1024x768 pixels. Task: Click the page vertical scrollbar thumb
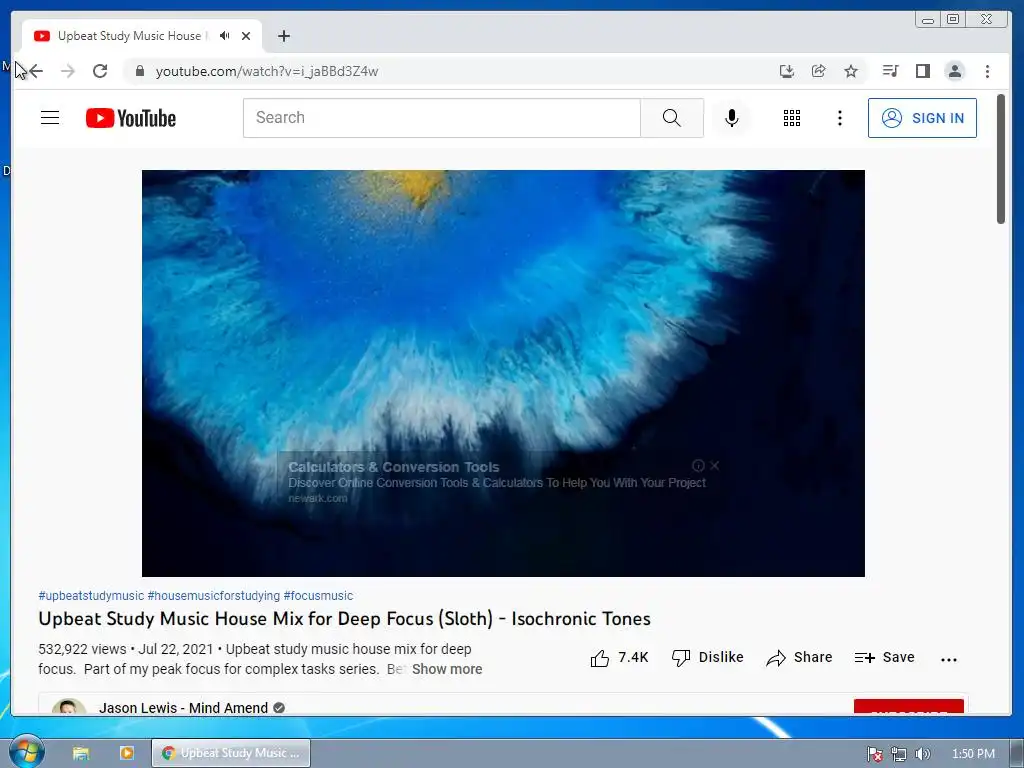(x=1000, y=159)
